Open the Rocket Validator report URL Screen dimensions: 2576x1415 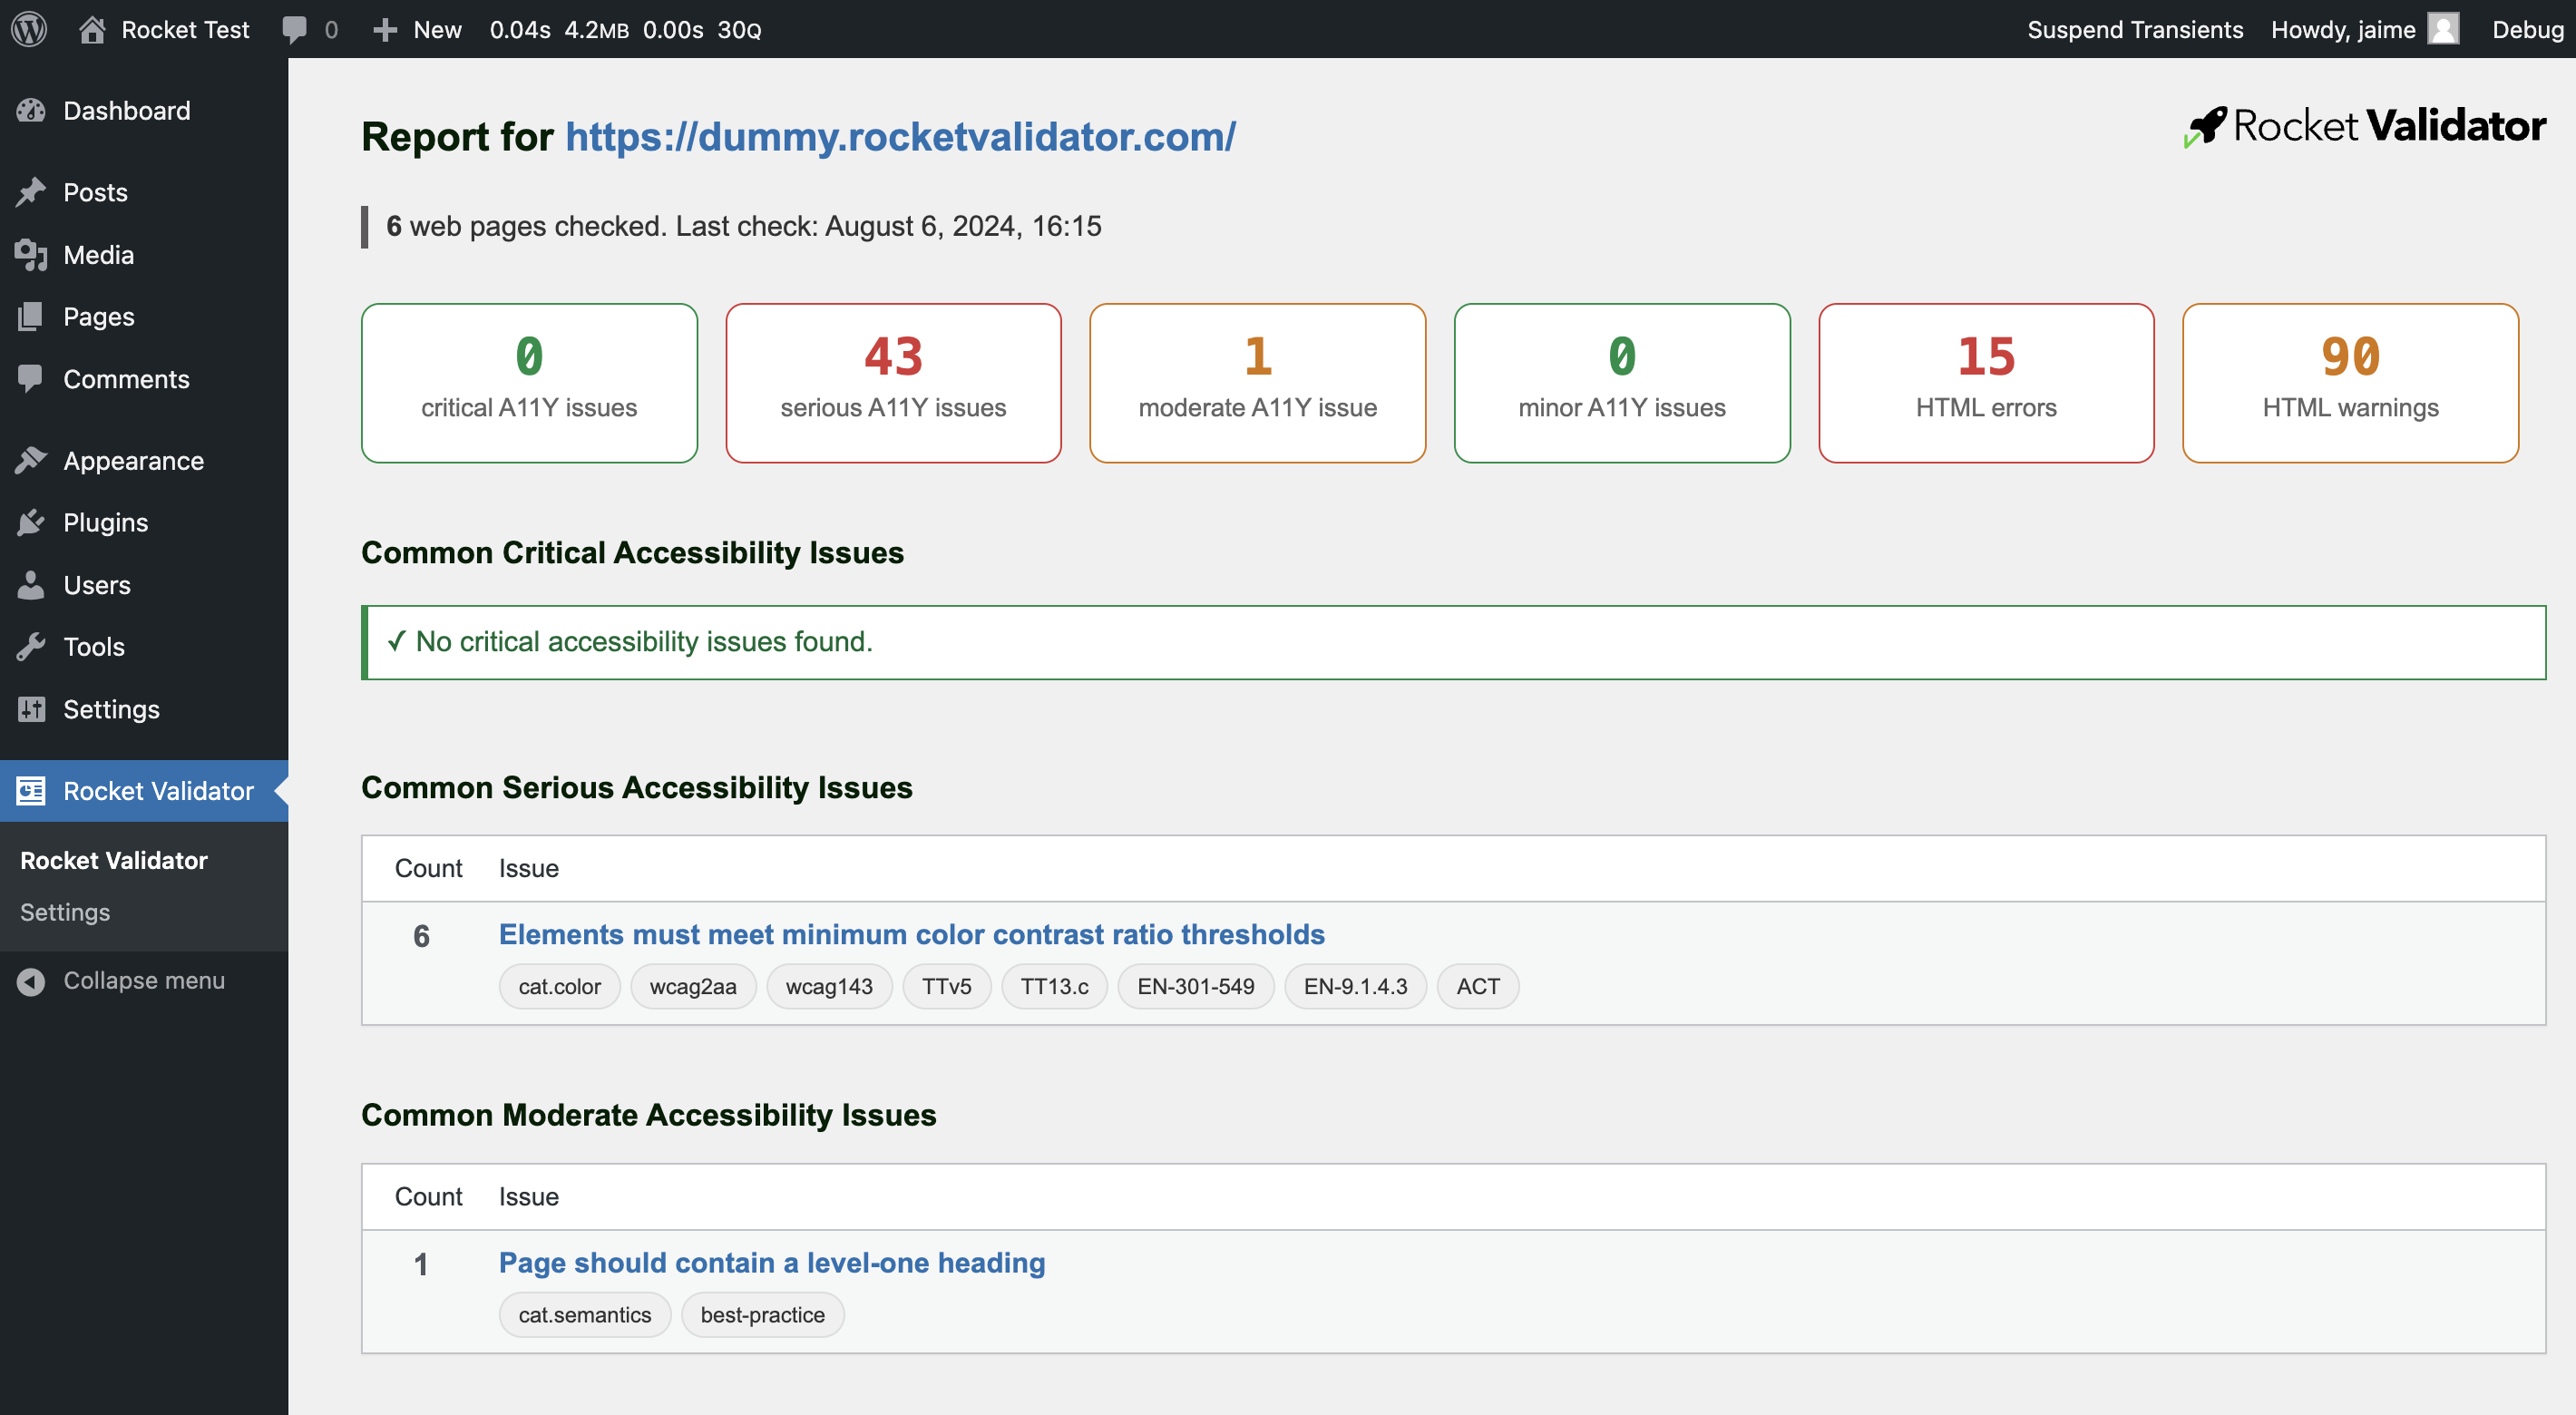897,134
